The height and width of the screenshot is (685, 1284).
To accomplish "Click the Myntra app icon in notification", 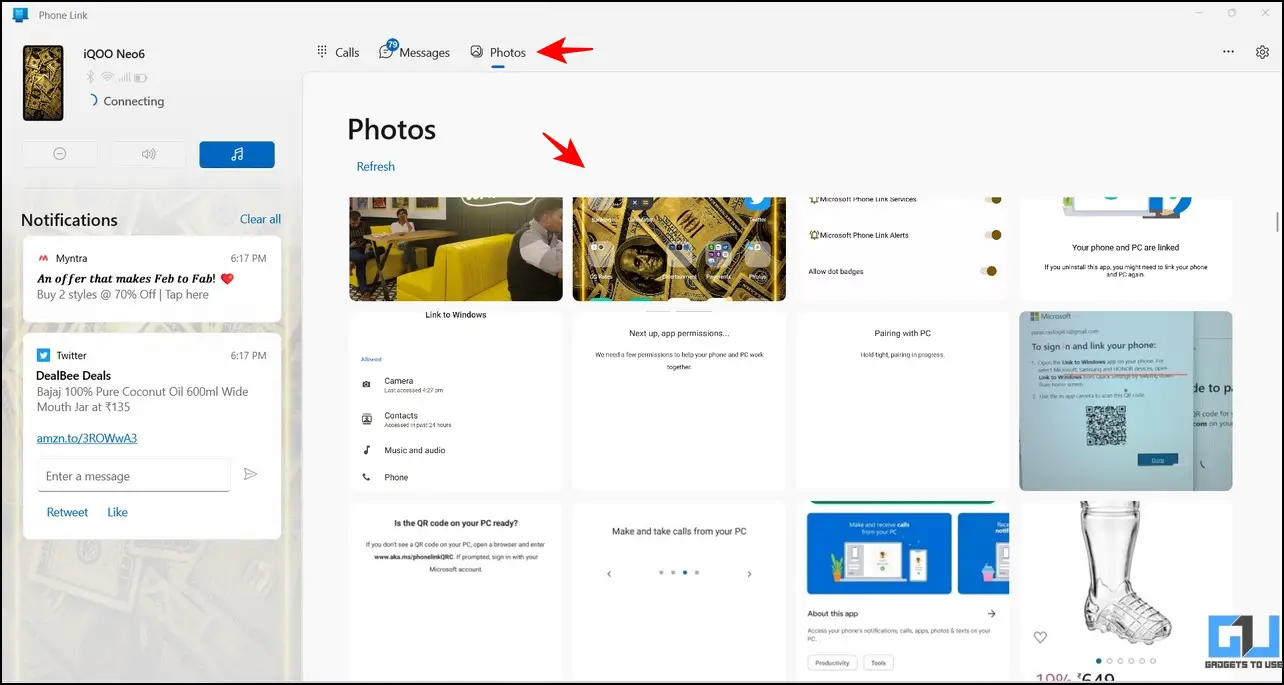I will [x=43, y=258].
